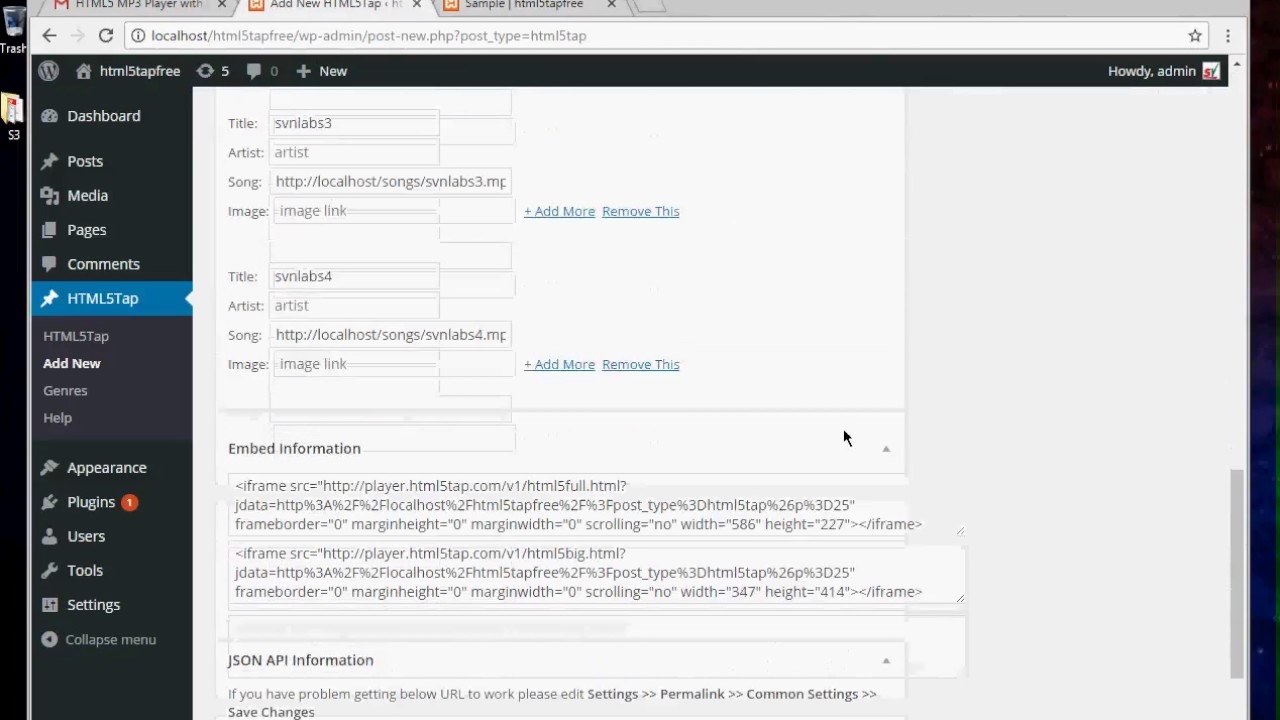Open Chrome three-dot menu

click(x=1228, y=36)
